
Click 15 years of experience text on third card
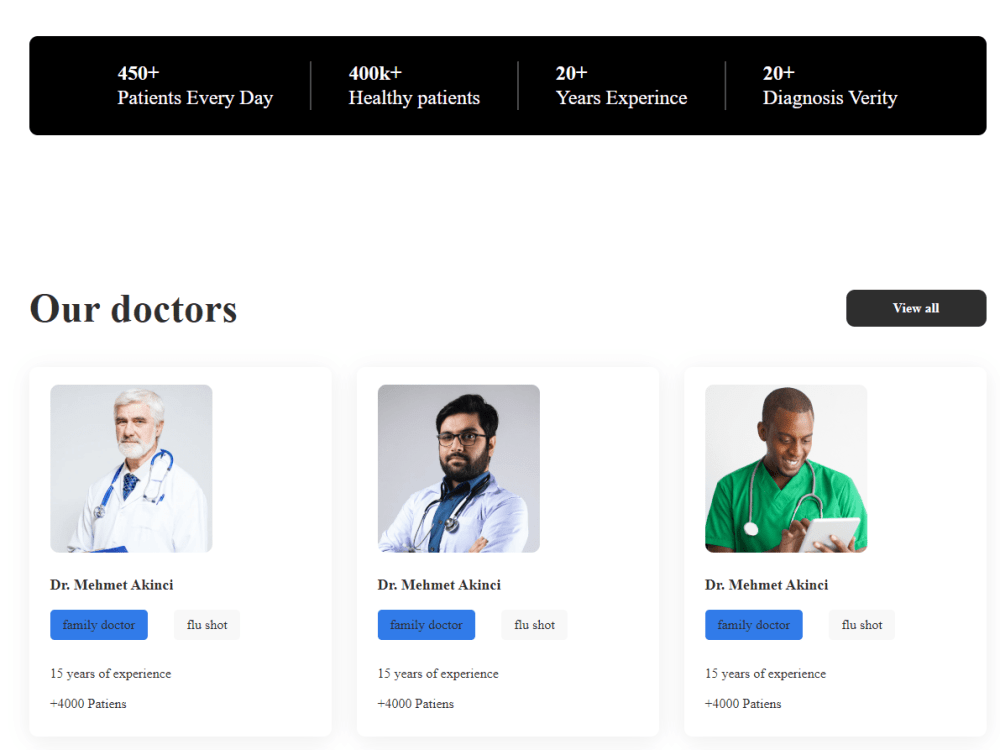(x=765, y=673)
